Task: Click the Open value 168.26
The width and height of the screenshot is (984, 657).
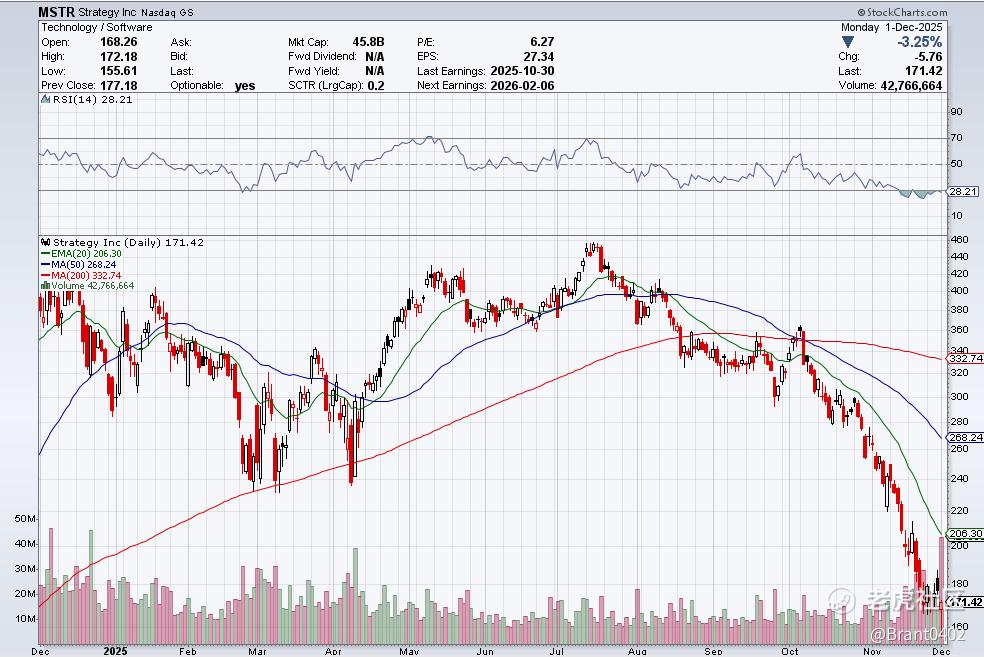Action: (119, 41)
